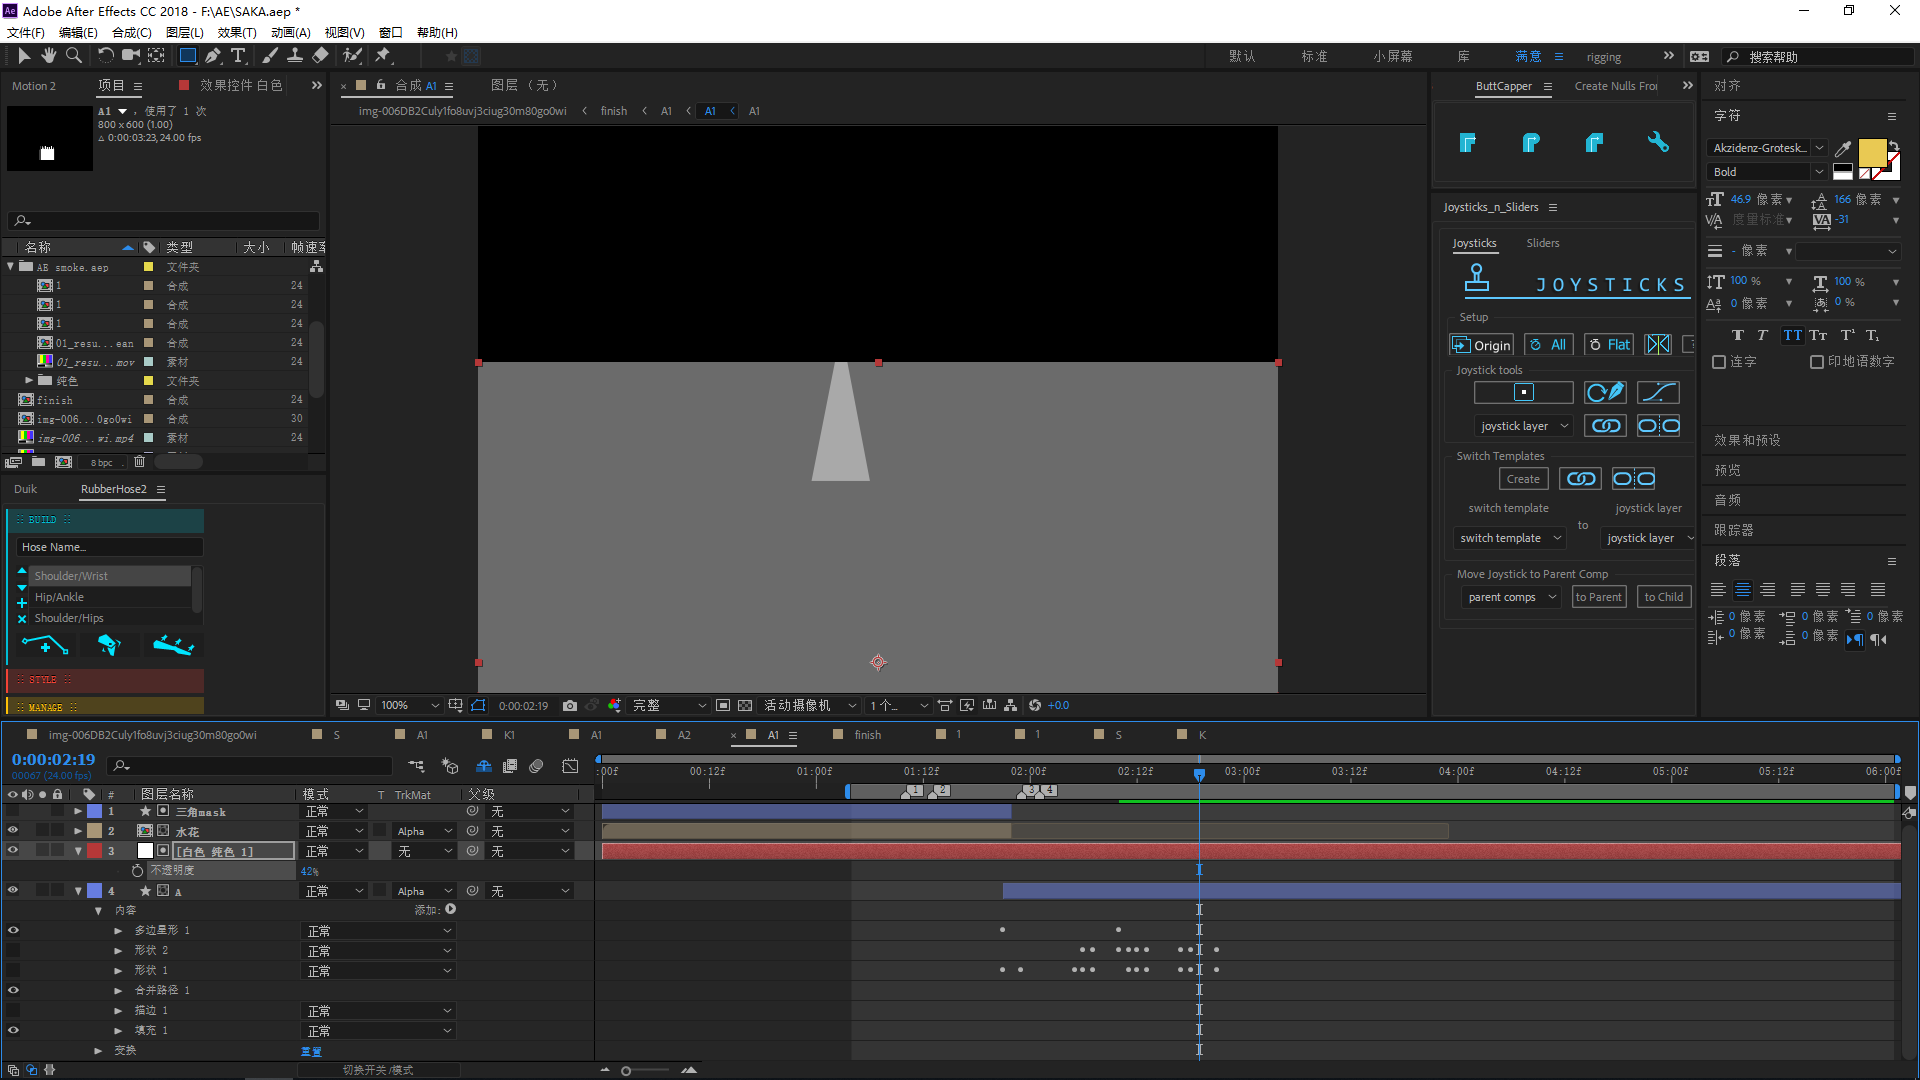The image size is (1920, 1080).
Task: Take snapshot with camera icon in viewer
Action: [x=570, y=706]
